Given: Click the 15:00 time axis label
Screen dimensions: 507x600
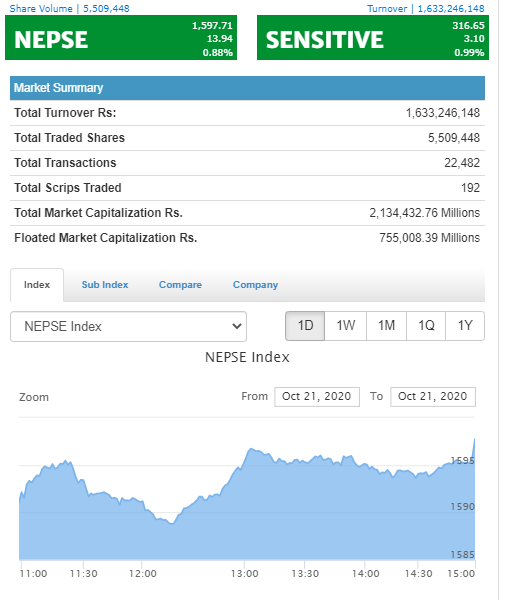Looking at the screenshot, I should (461, 574).
